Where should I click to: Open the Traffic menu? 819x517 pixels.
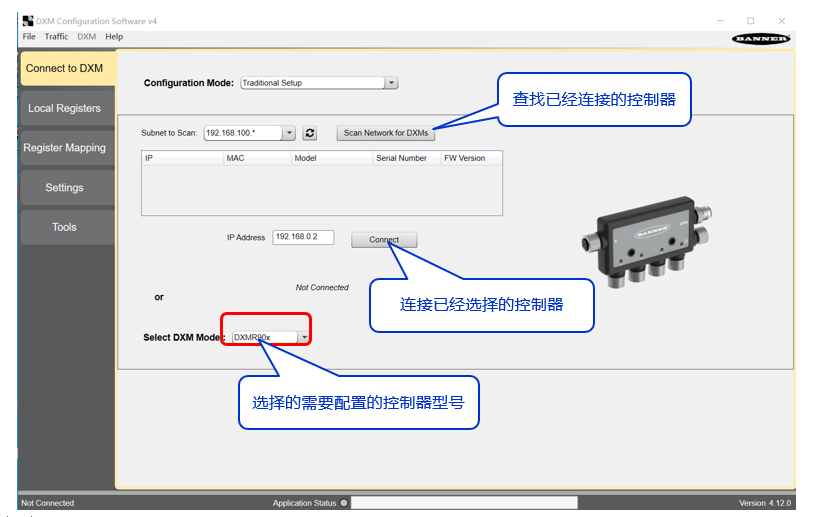click(56, 37)
